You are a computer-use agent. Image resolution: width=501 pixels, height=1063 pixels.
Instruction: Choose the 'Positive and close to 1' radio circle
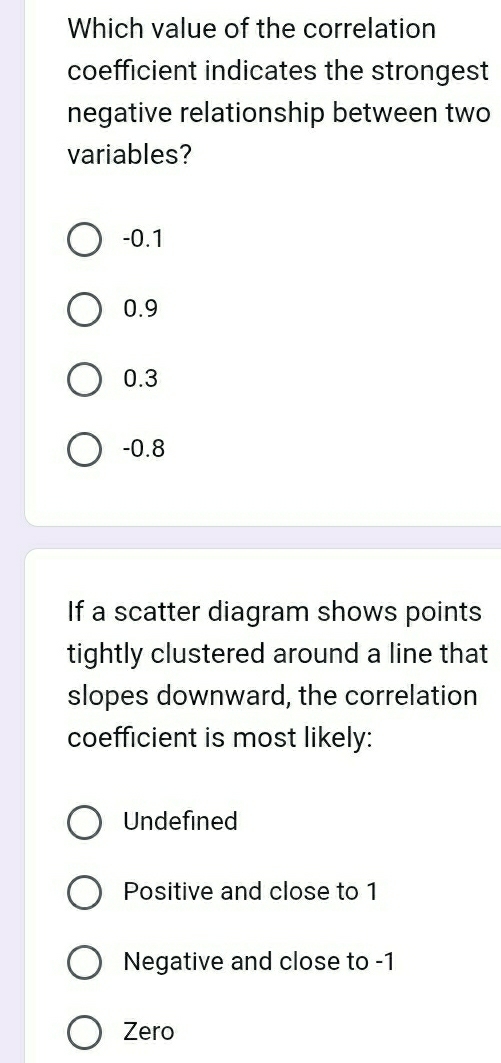(x=84, y=892)
